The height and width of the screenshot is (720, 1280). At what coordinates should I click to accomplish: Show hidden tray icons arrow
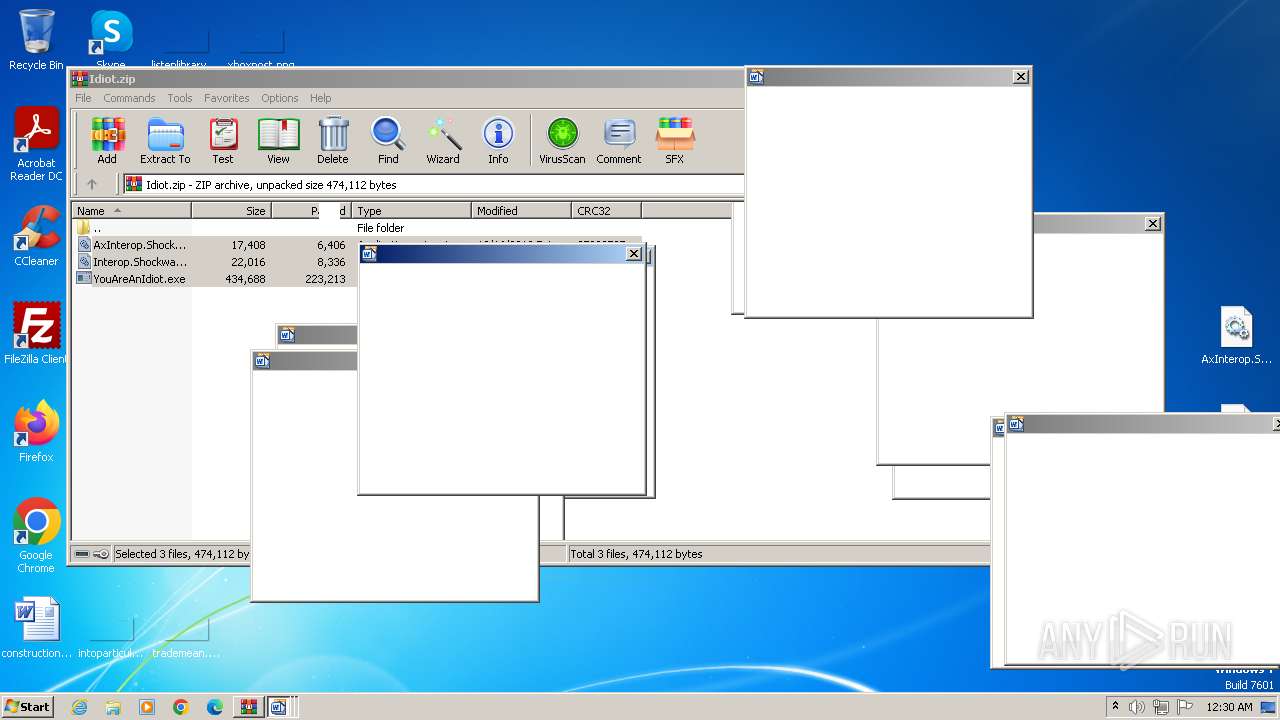[1115, 706]
